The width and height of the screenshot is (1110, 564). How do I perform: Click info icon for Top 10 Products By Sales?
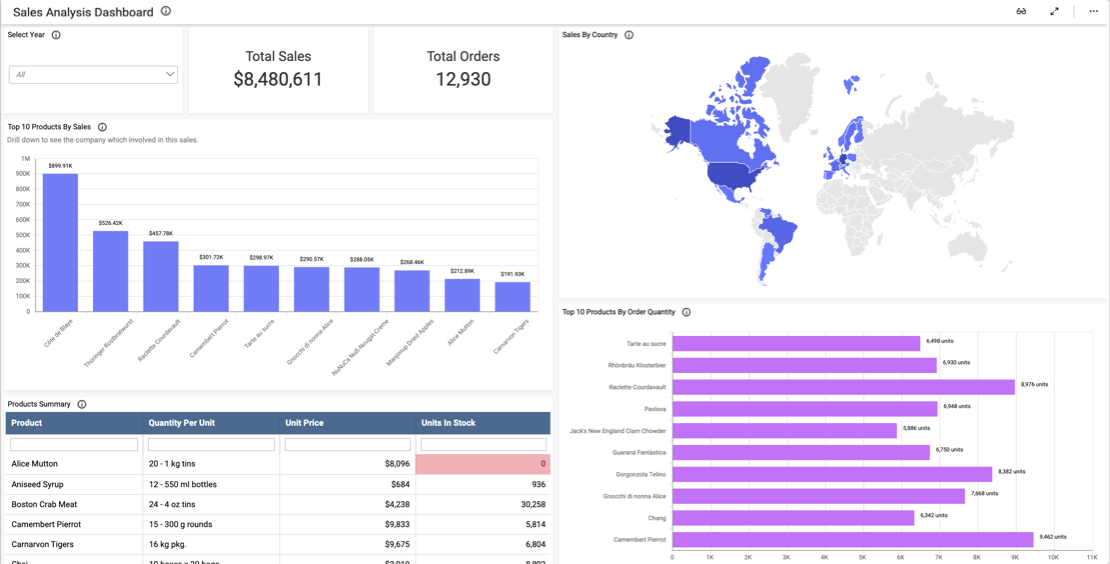click(x=102, y=127)
